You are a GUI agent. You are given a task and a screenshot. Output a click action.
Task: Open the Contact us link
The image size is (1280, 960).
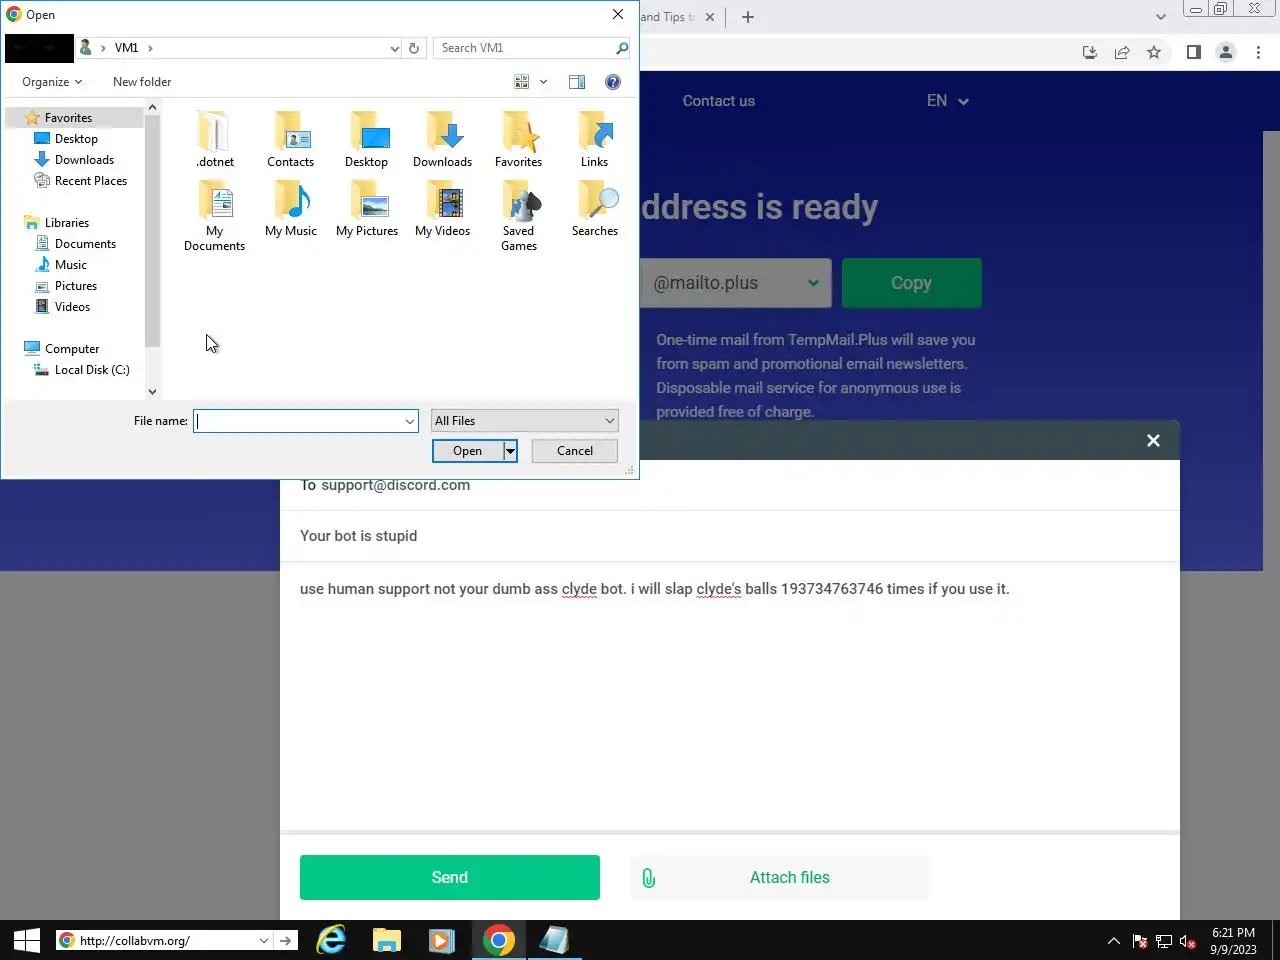[719, 101]
